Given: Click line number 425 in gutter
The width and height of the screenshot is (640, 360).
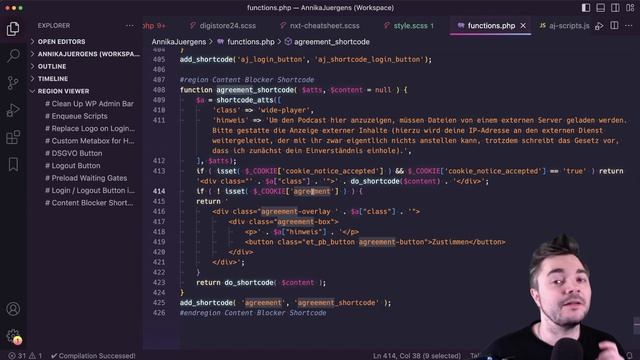Looking at the screenshot, I should click(x=159, y=302).
